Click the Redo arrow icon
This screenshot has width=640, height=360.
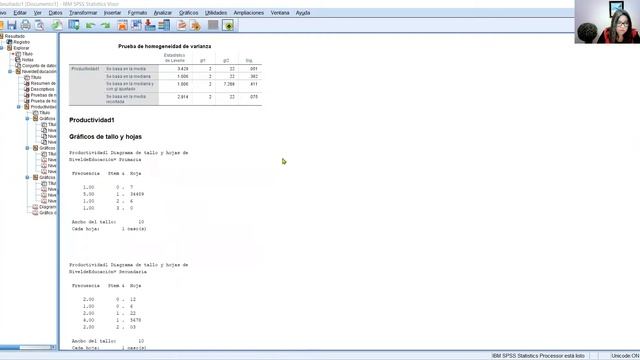point(106,26)
